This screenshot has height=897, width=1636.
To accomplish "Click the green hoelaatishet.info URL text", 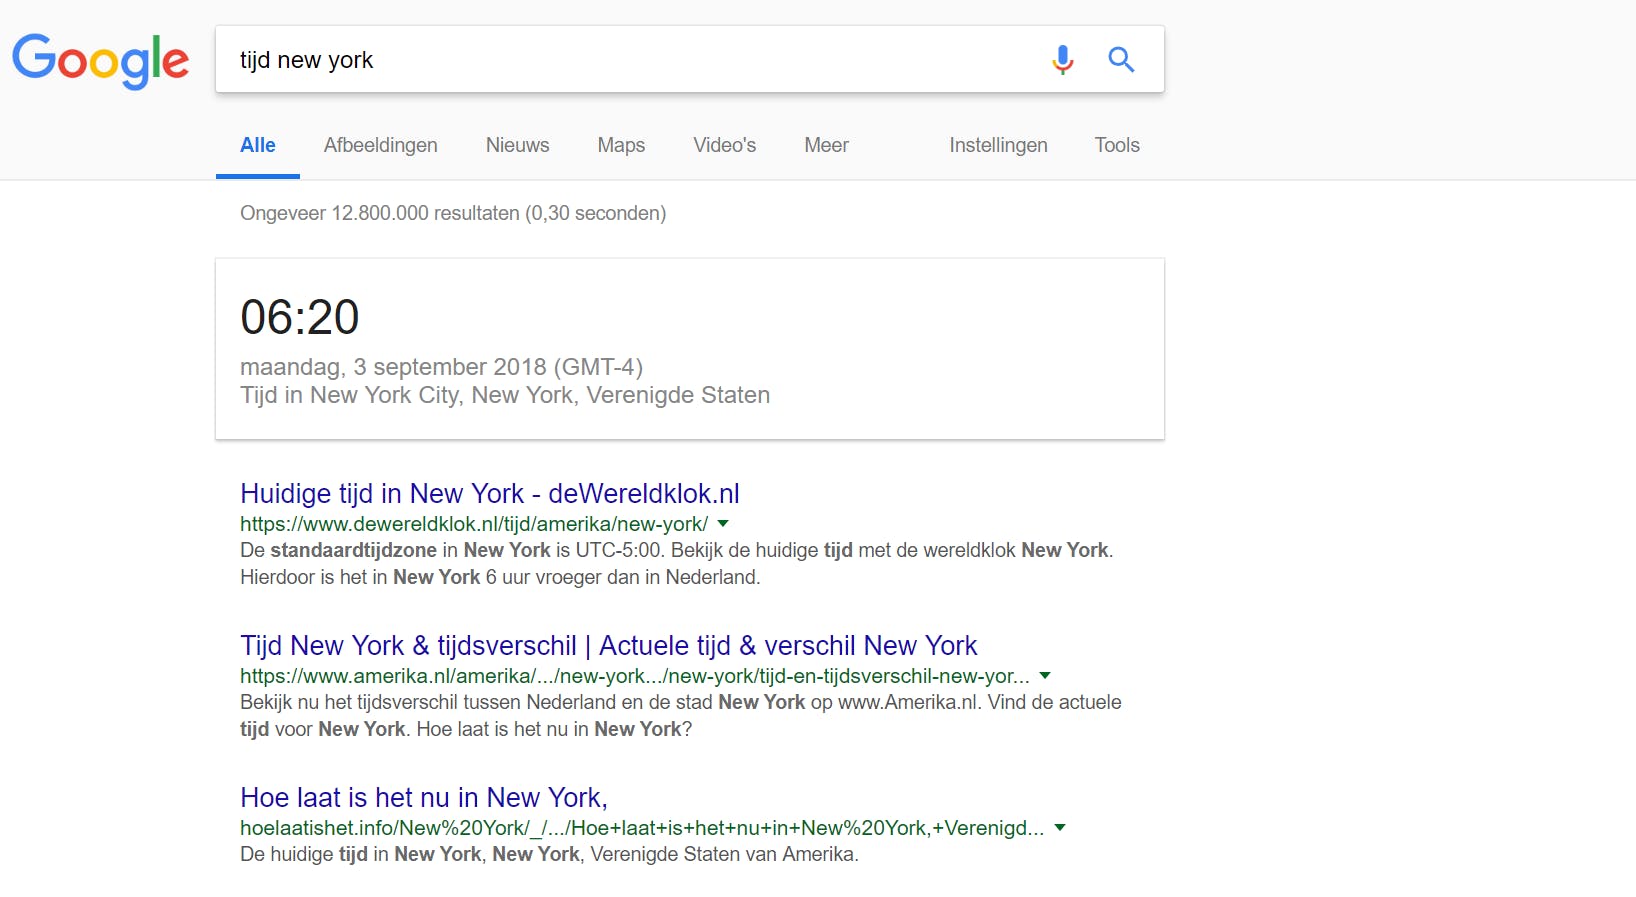I will click(x=642, y=827).
